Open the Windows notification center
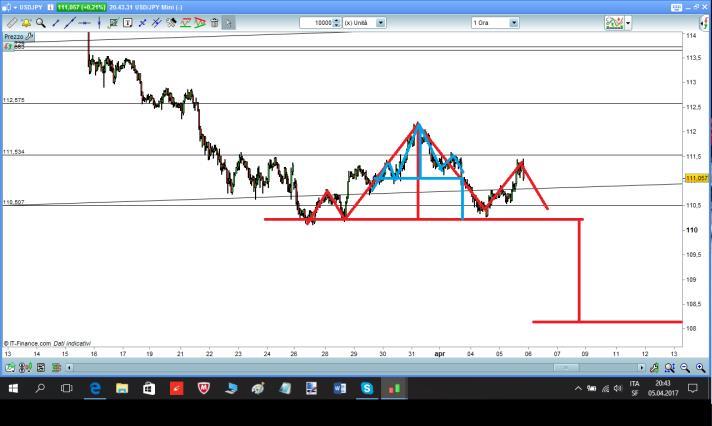 [x=692, y=388]
